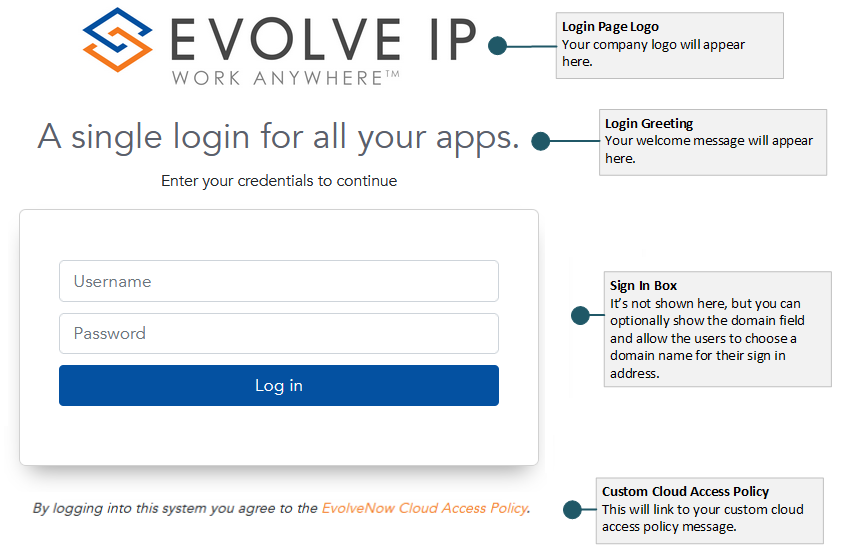Screen dimensions: 844x559
Task: Open the EvolveNow Cloud Access Policy link
Action: (x=424, y=508)
